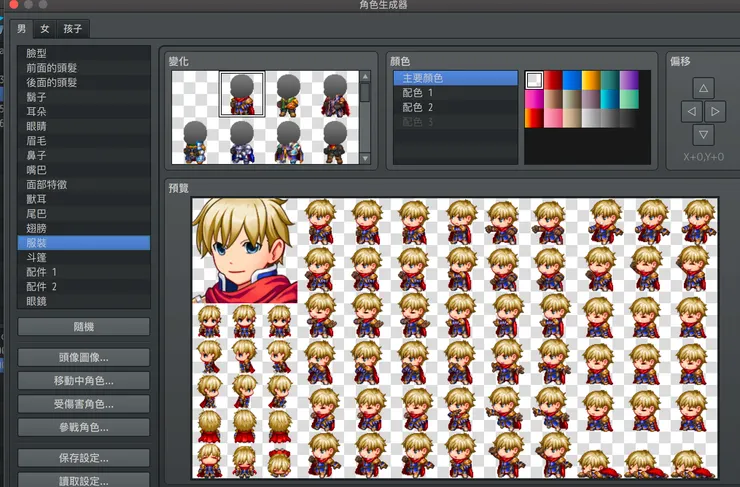Select 翅膀 in the parts list

coord(84,228)
